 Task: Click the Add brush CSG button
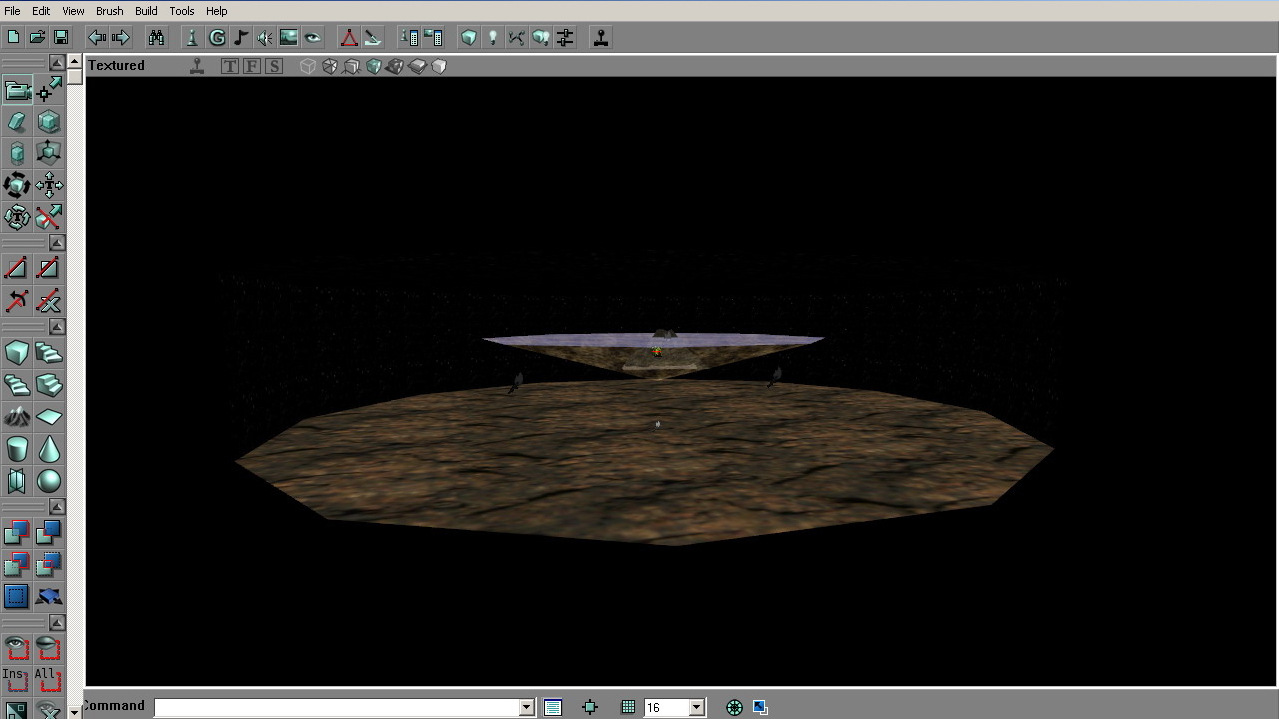[x=17, y=533]
